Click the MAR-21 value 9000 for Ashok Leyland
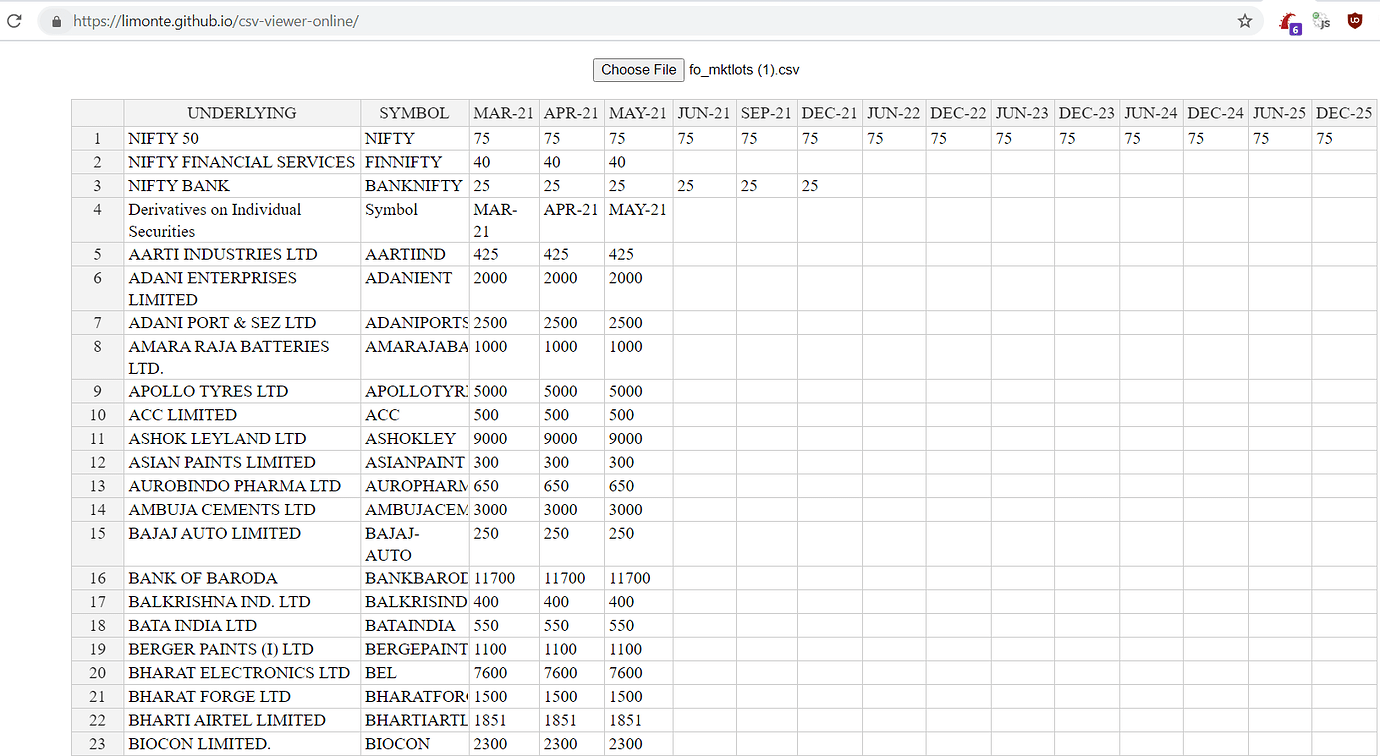The image size is (1380, 756). click(504, 439)
